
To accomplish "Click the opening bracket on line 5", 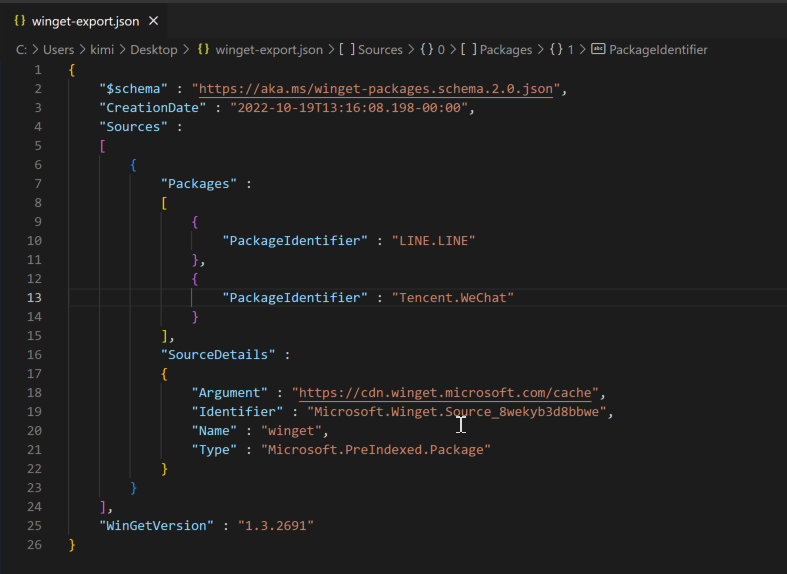I will click(102, 146).
